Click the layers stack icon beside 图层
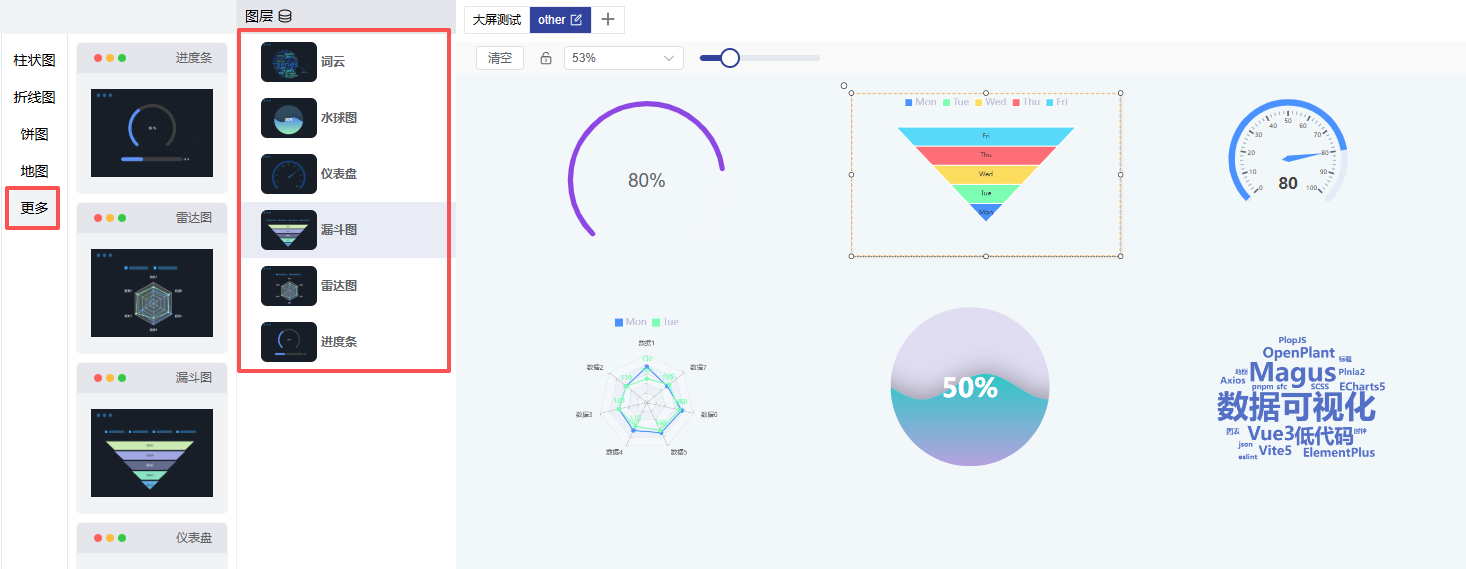Image resolution: width=1466 pixels, height=569 pixels. tap(285, 16)
